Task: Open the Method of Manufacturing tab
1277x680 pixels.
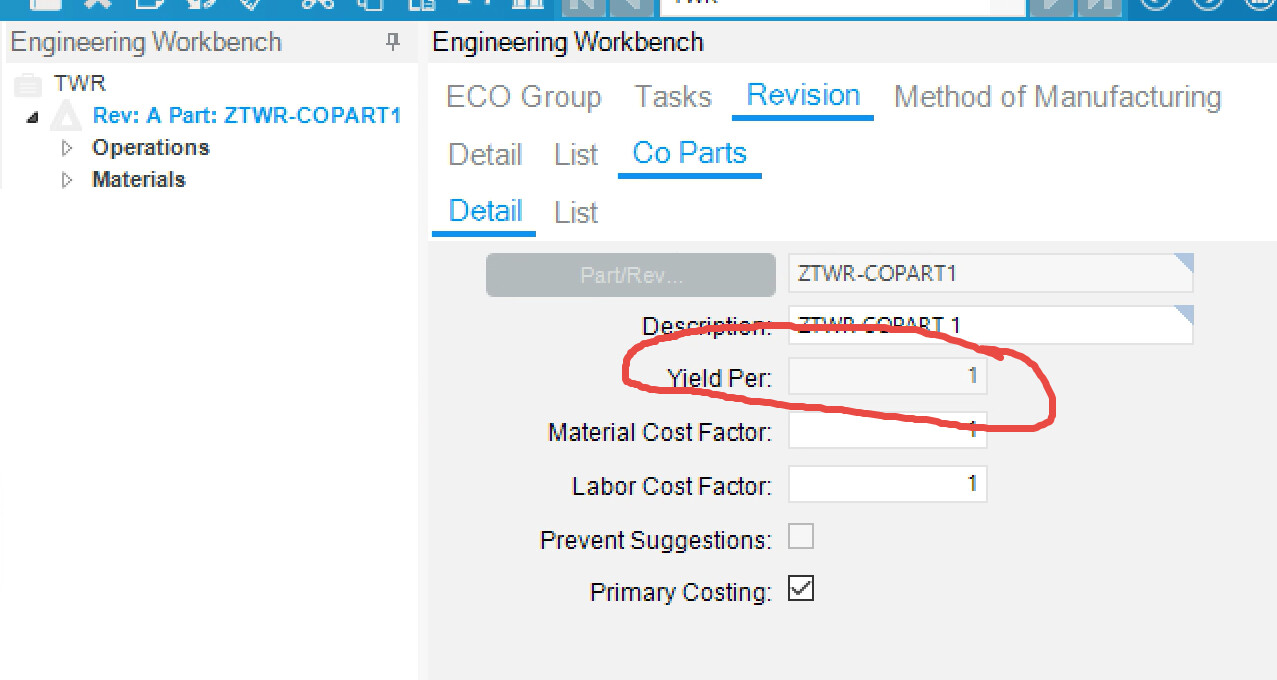Action: click(x=1057, y=97)
